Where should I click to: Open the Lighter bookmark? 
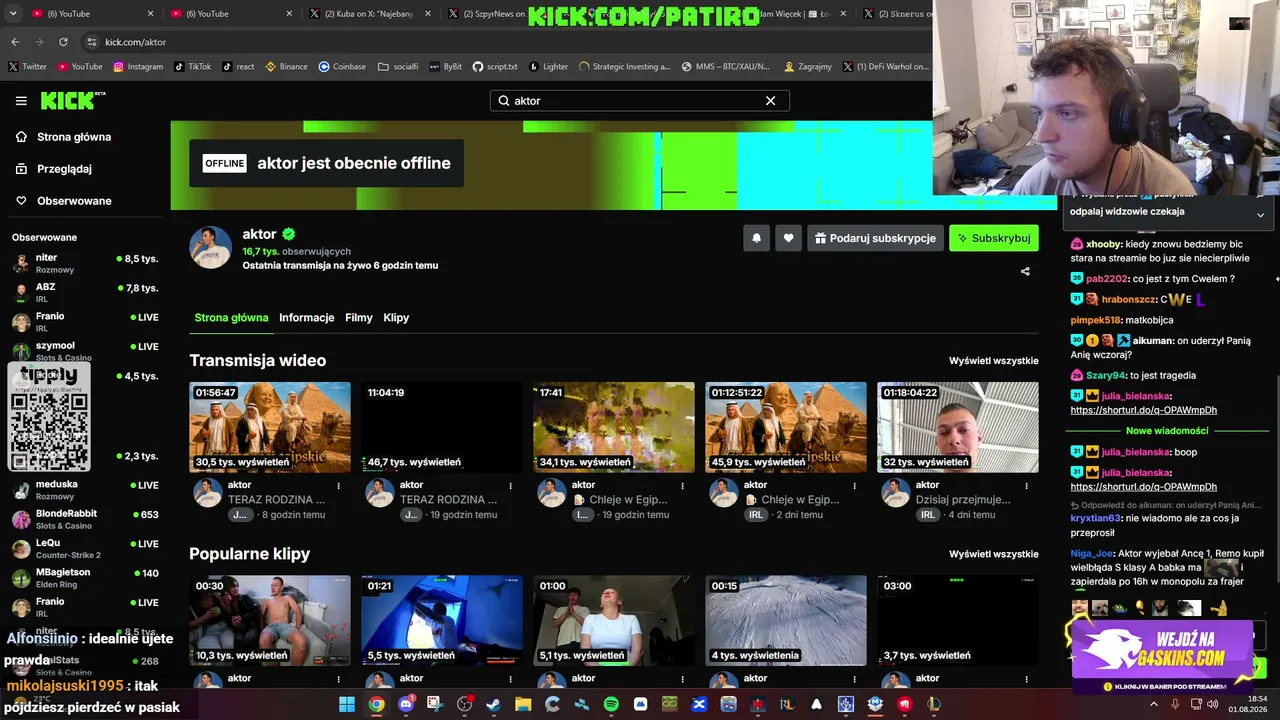pos(548,67)
